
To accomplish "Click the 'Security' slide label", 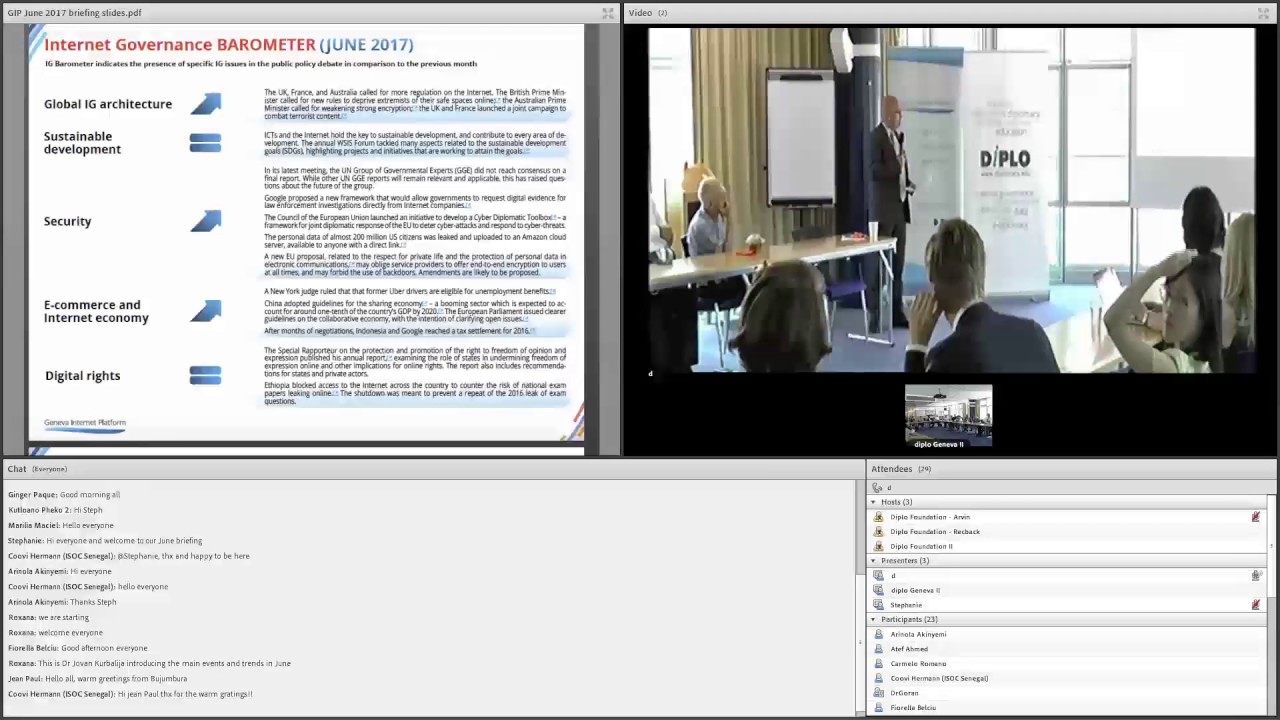I will click(67, 222).
